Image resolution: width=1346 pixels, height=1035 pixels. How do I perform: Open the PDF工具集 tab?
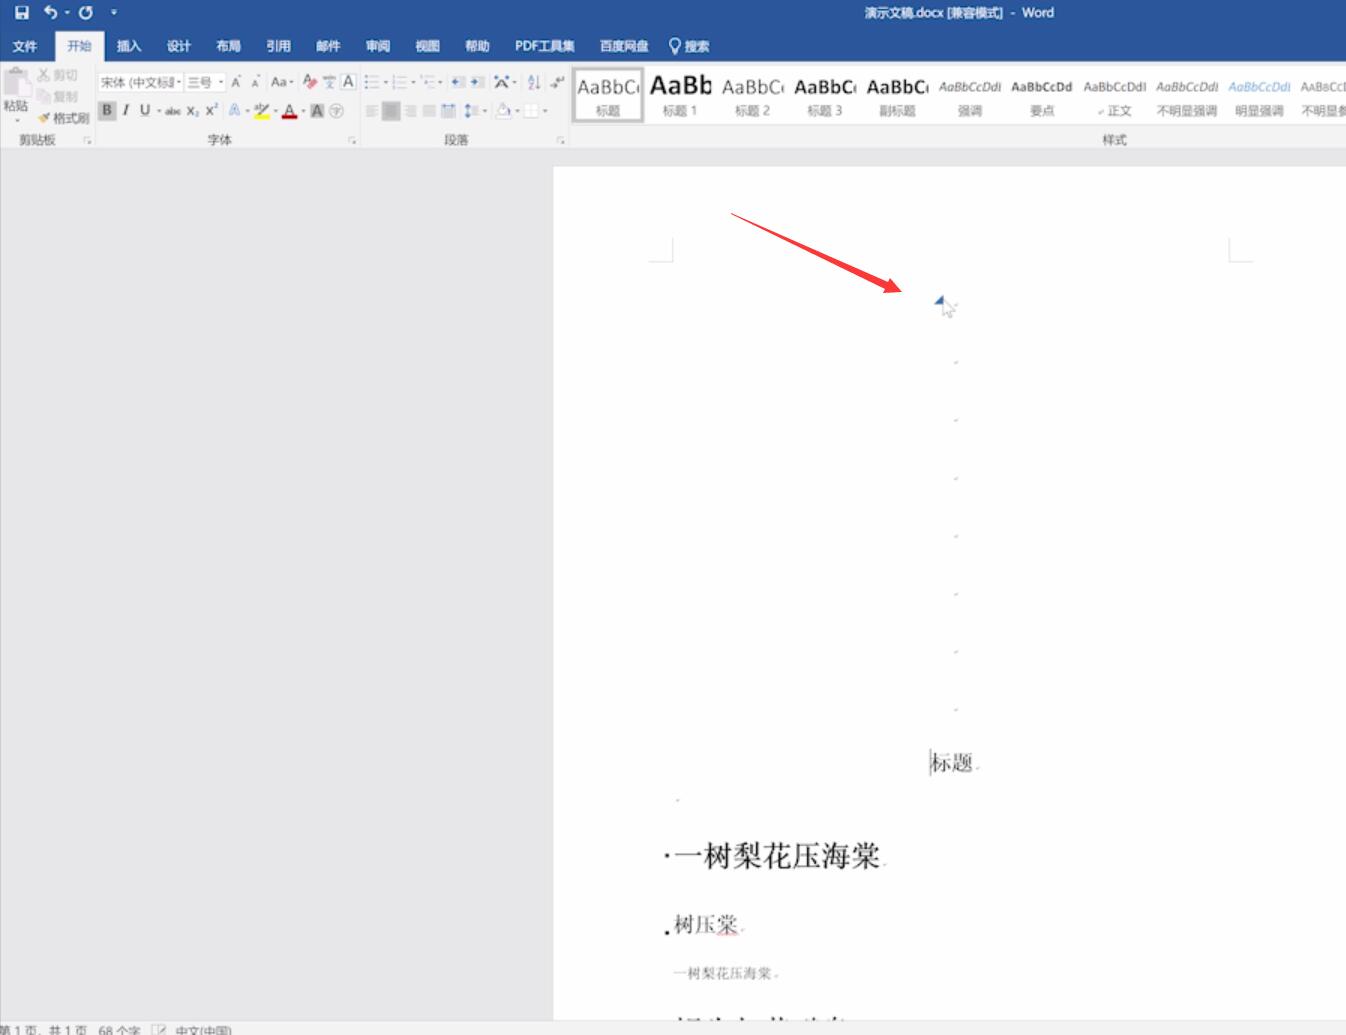tap(545, 46)
